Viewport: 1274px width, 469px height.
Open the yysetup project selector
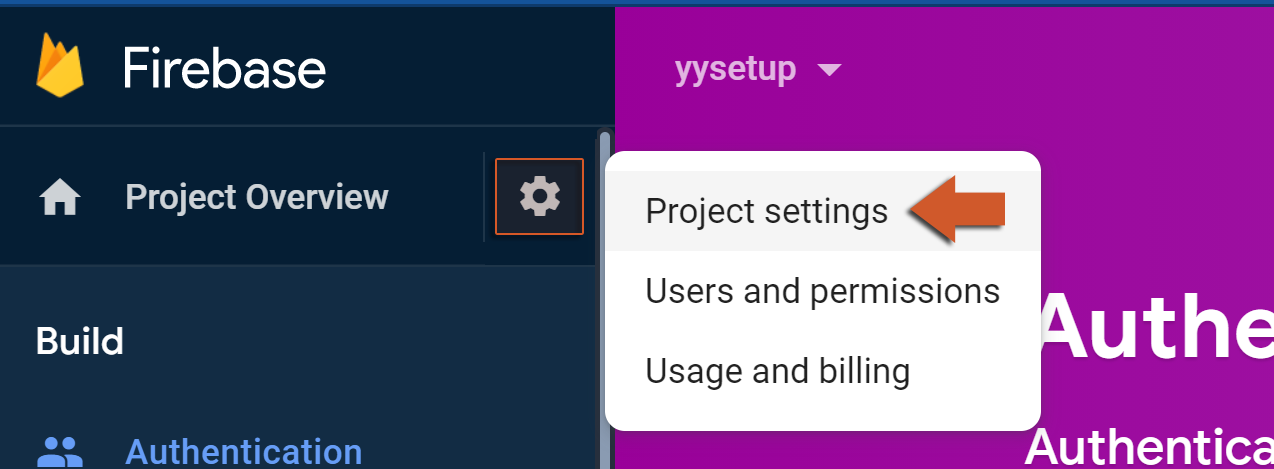(x=736, y=69)
